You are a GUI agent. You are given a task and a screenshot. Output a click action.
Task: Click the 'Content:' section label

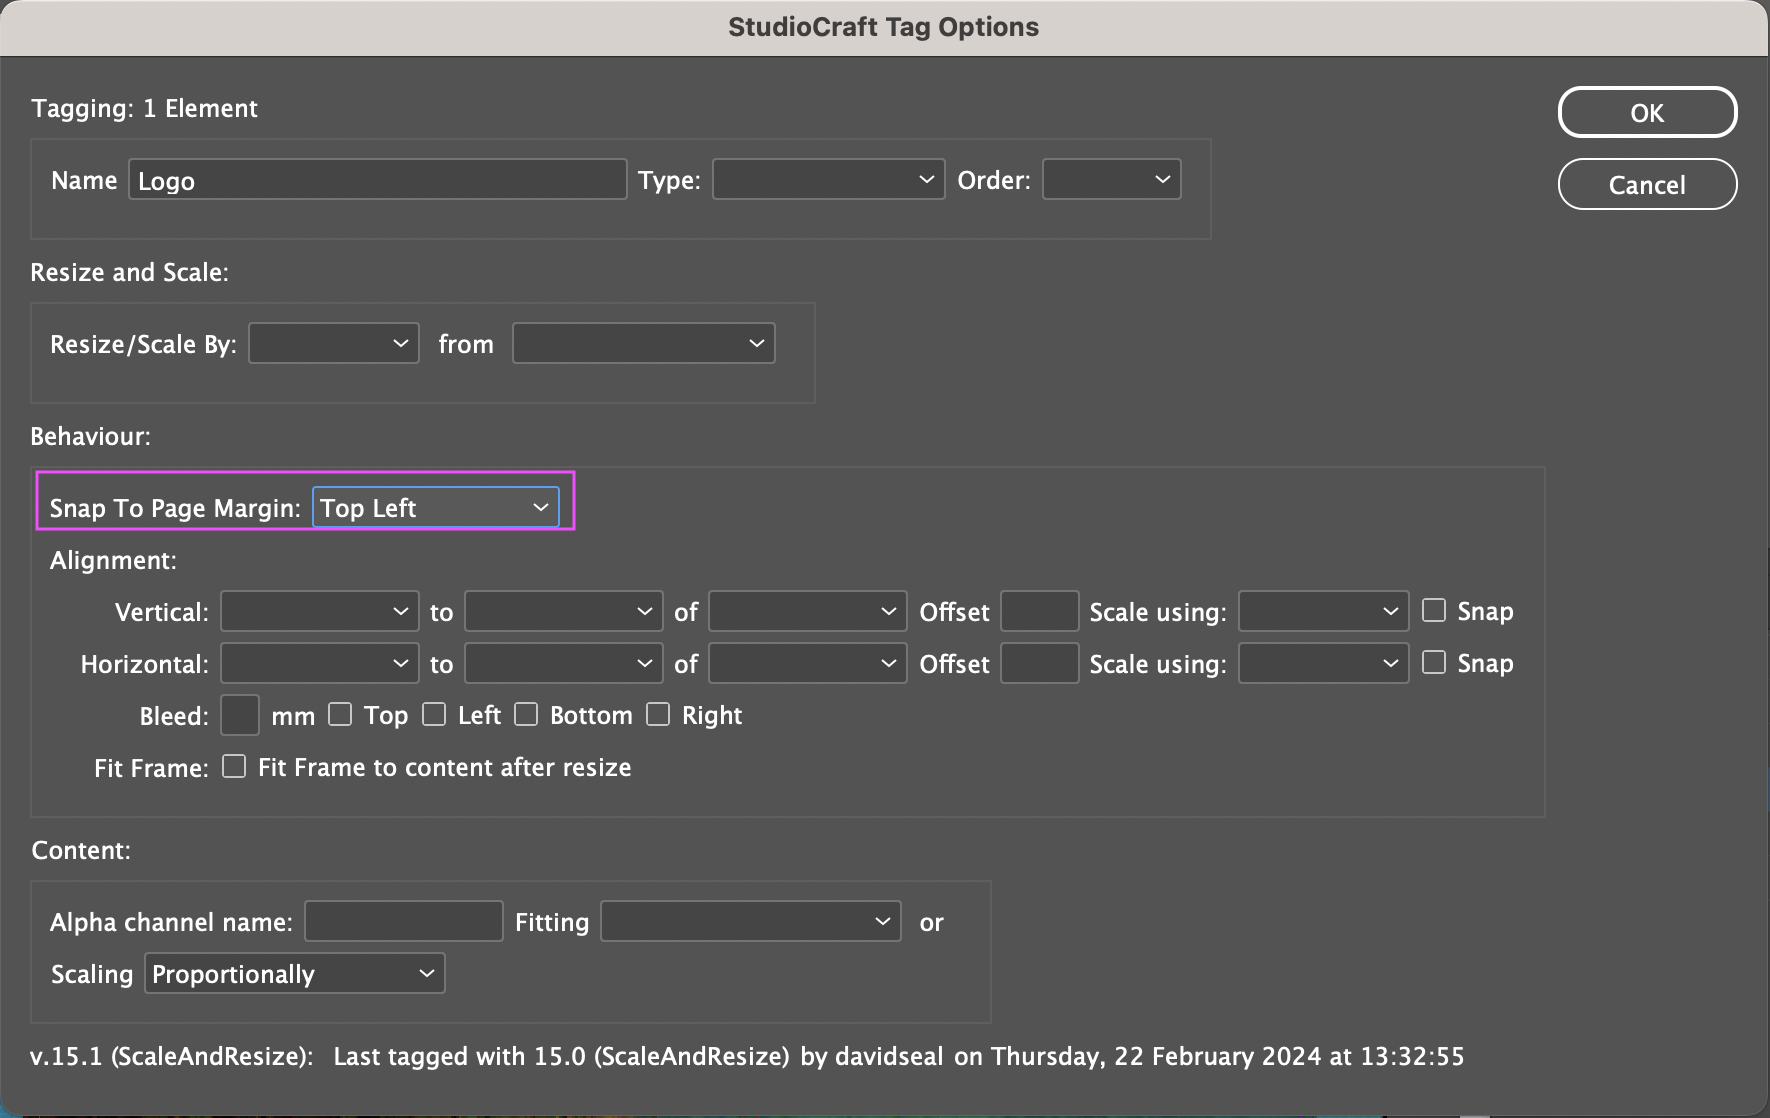[81, 851]
